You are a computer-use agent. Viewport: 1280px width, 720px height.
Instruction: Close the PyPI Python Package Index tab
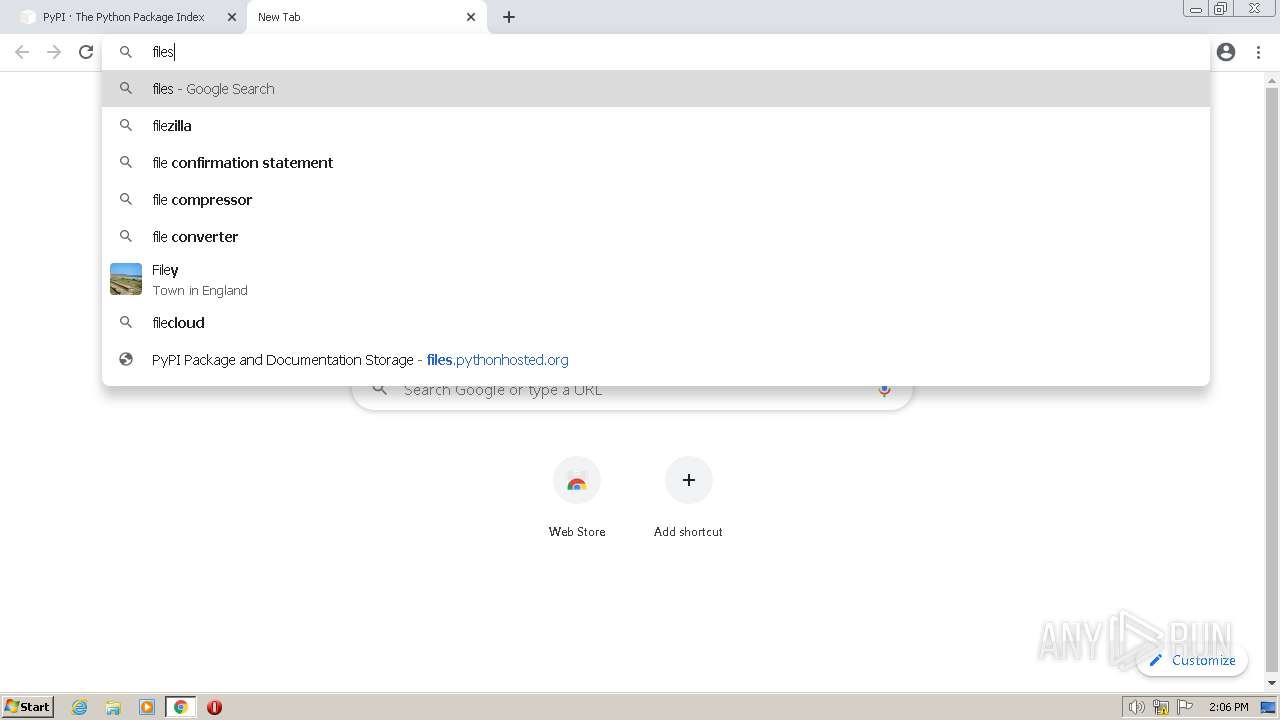click(x=232, y=17)
